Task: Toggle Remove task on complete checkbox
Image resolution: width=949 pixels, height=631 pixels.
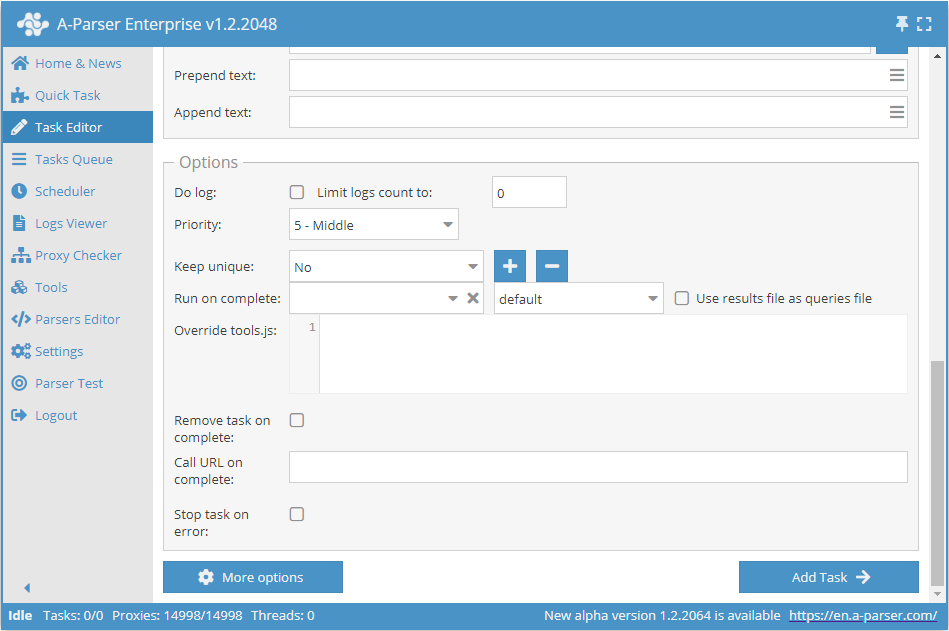Action: 297,420
